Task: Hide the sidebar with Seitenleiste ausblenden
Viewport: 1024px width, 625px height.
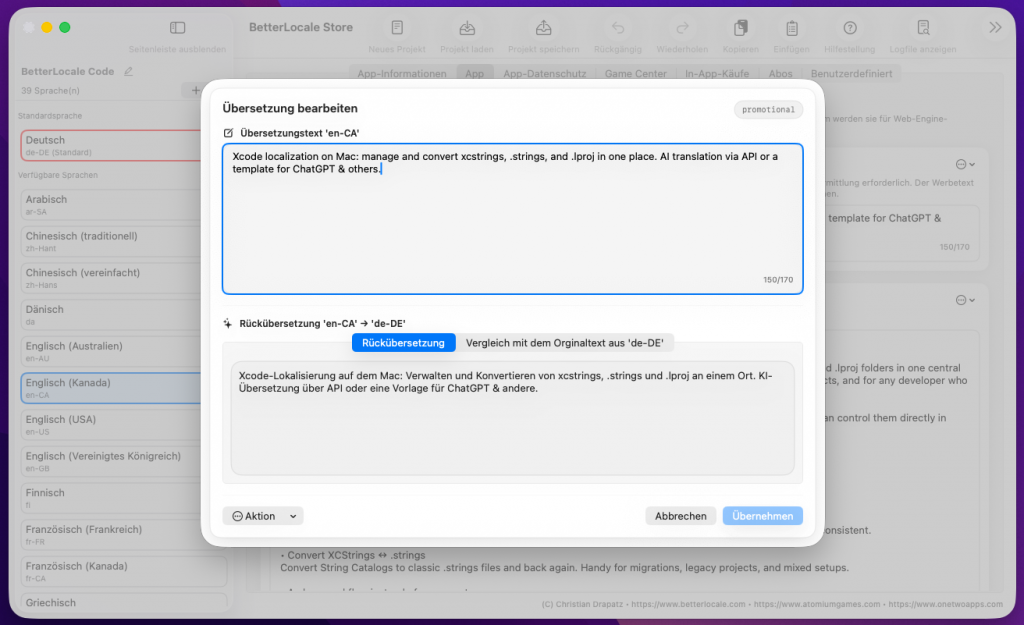Action: [x=177, y=28]
